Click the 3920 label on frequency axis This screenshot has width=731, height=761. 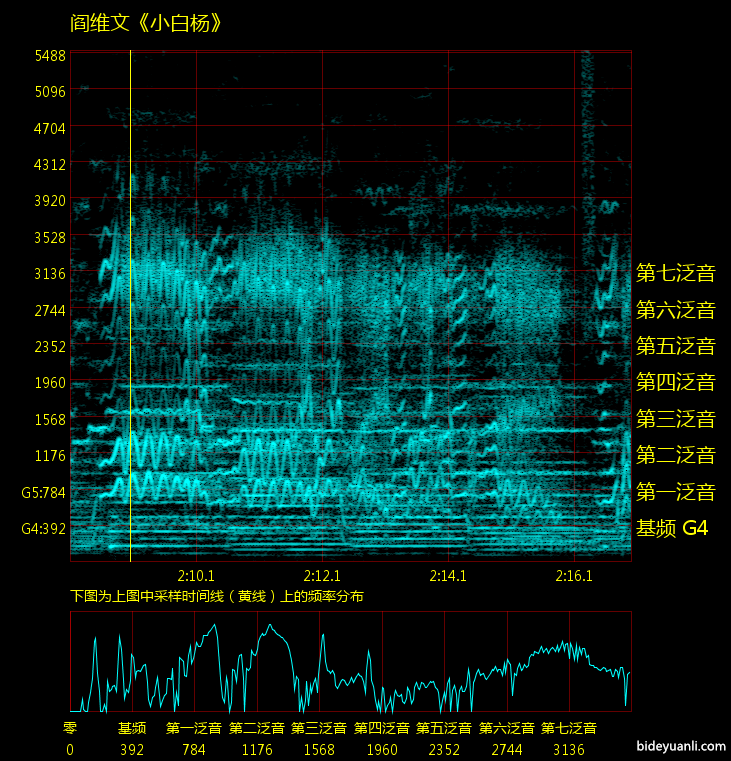tap(49, 200)
